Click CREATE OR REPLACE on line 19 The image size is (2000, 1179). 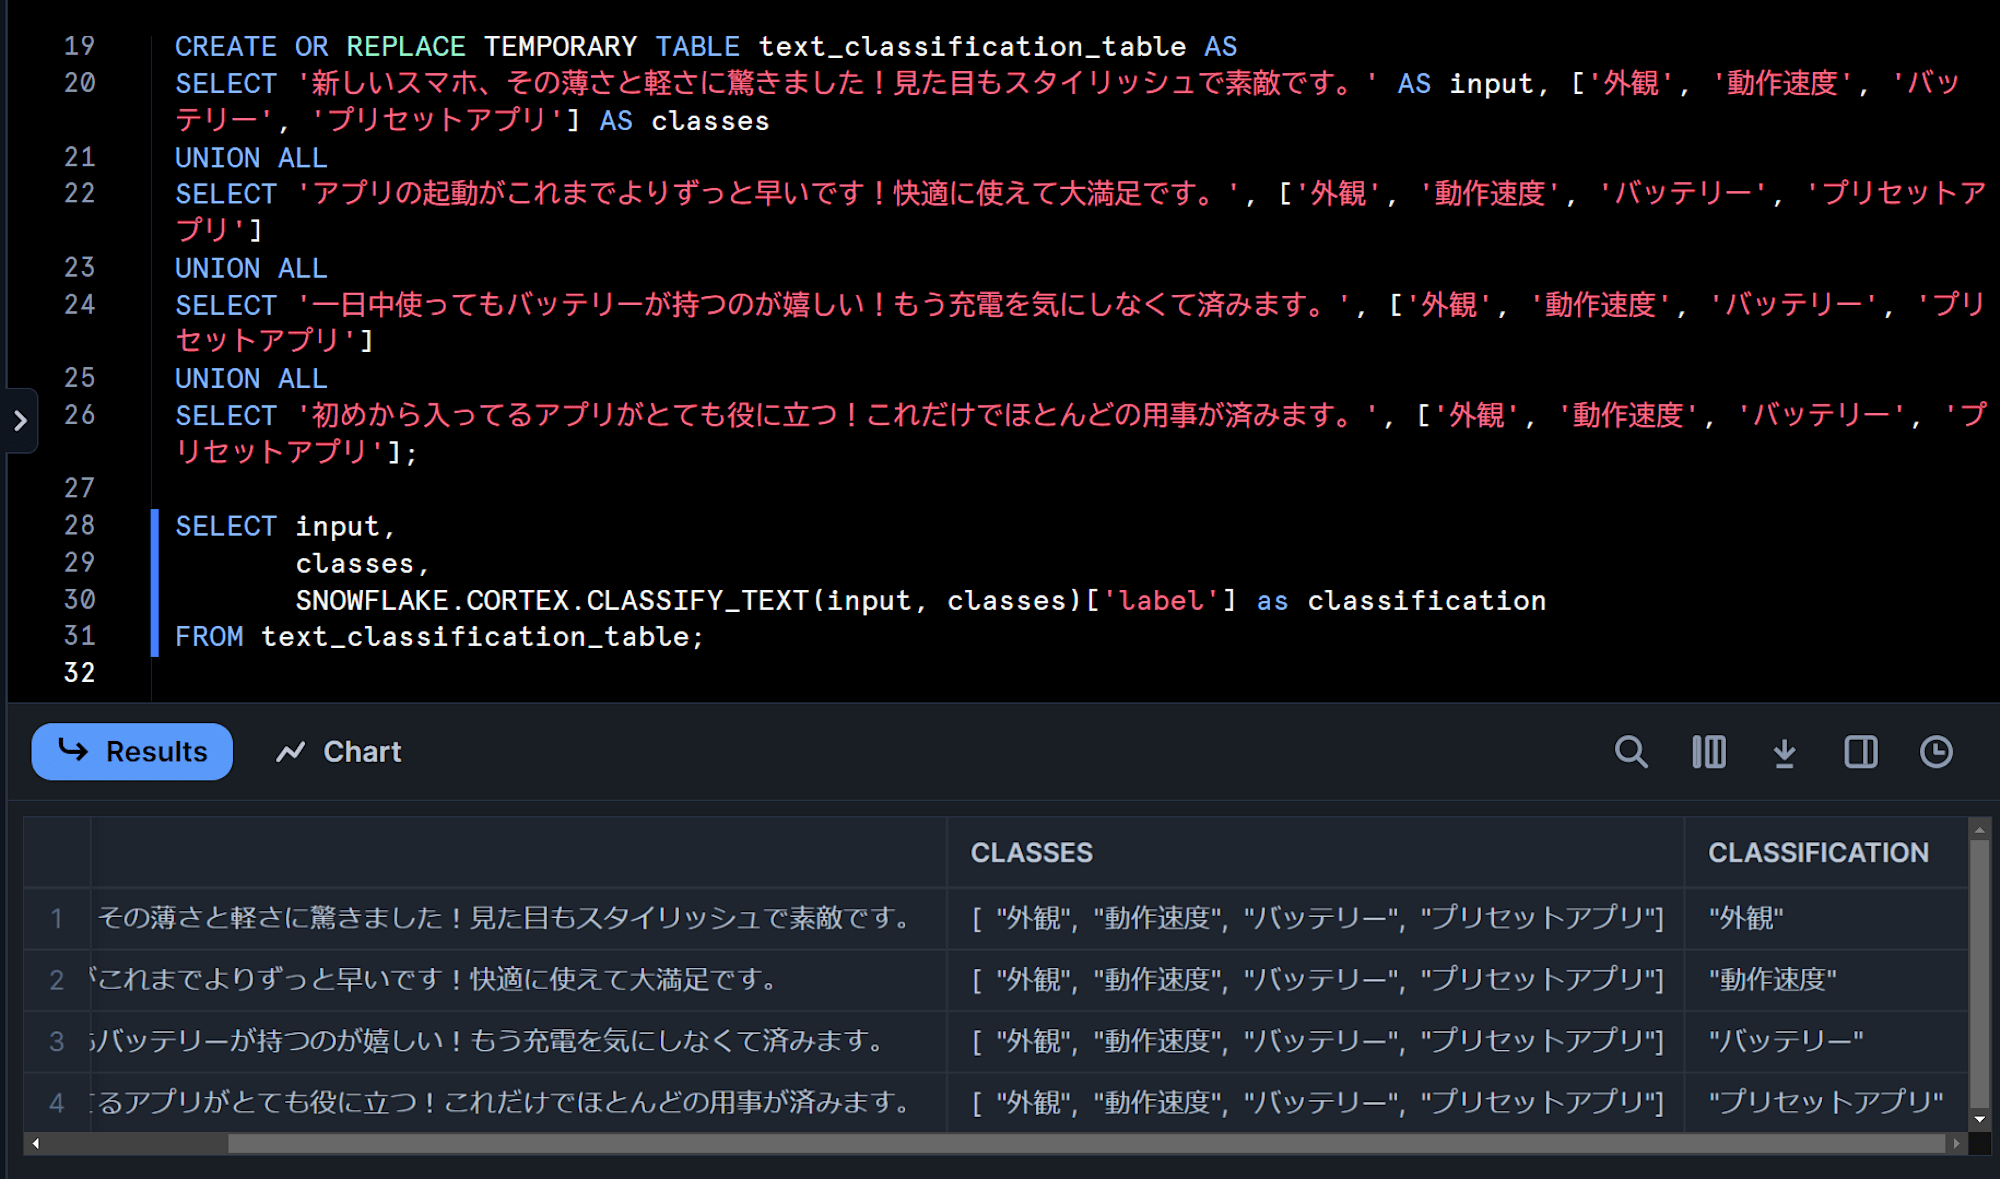click(320, 47)
